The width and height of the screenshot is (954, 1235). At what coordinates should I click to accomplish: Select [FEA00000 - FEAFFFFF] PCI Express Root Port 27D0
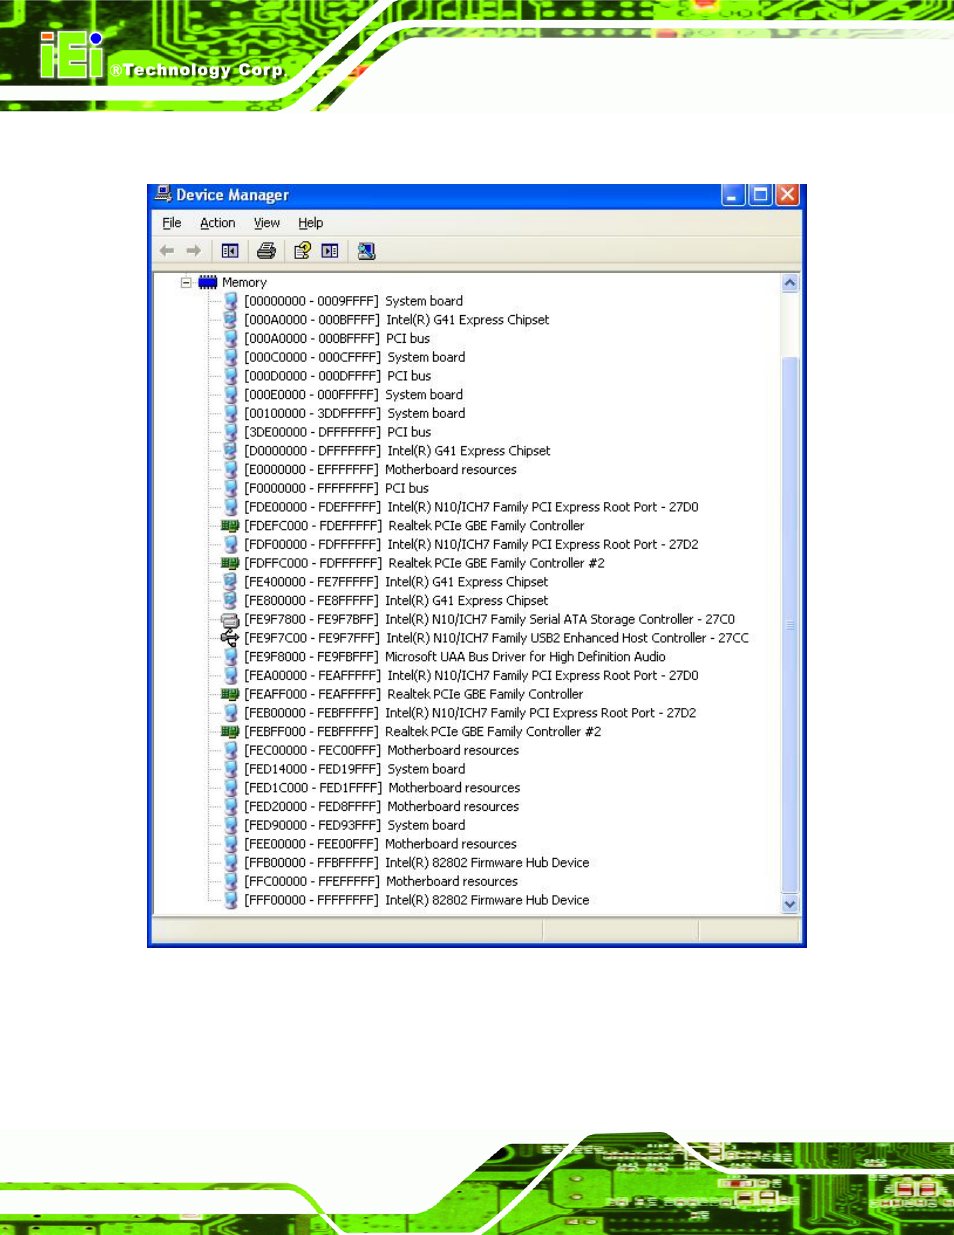click(471, 676)
